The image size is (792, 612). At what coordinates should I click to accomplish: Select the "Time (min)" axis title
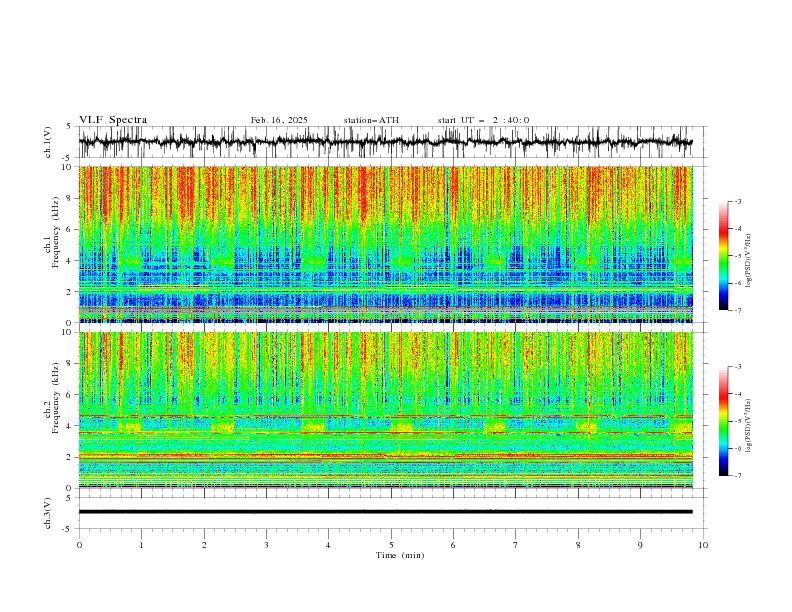(400, 555)
